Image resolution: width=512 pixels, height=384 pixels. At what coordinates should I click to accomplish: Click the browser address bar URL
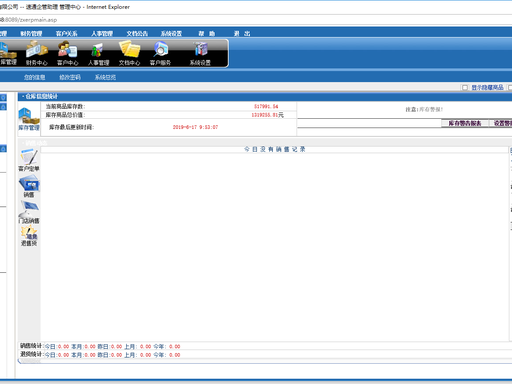[x=29, y=20]
